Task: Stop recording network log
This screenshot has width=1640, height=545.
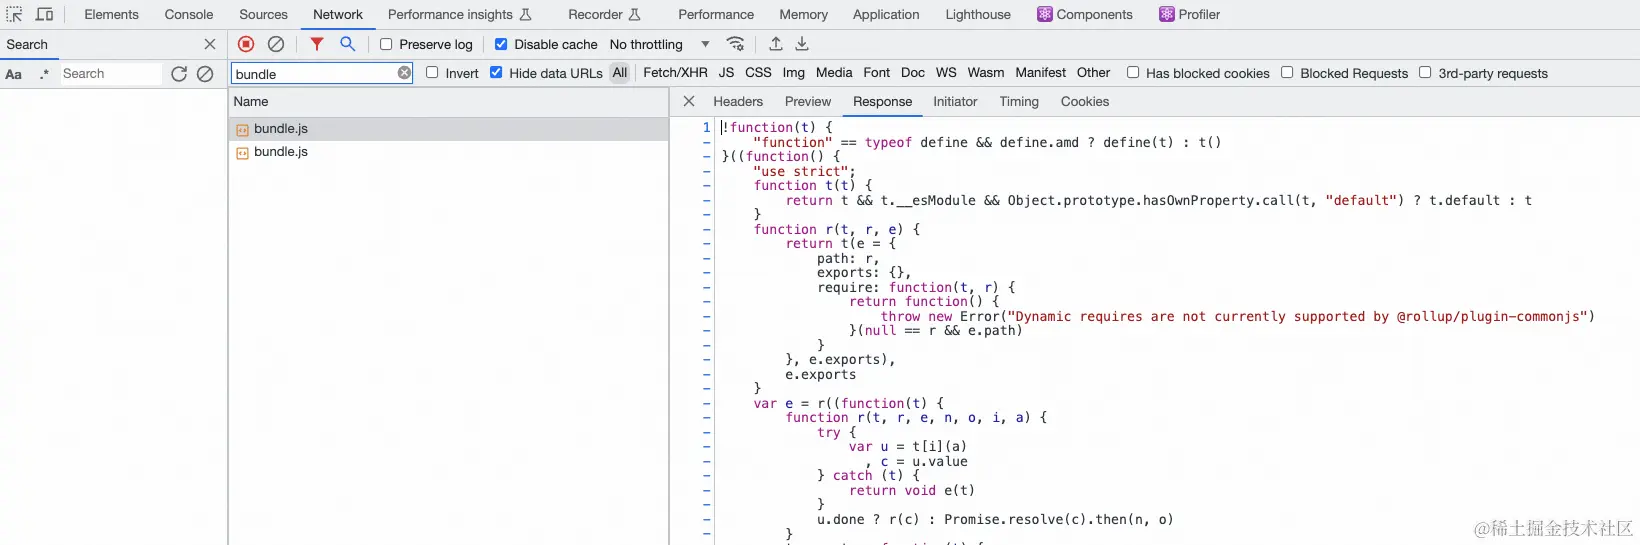Action: point(246,44)
